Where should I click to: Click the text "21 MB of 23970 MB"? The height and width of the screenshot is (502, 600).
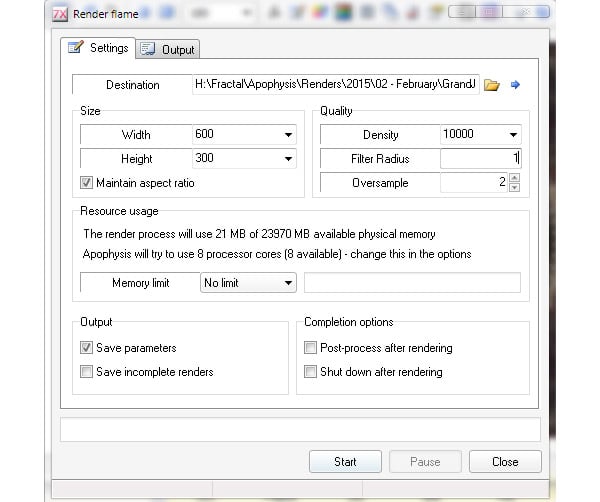(262, 234)
